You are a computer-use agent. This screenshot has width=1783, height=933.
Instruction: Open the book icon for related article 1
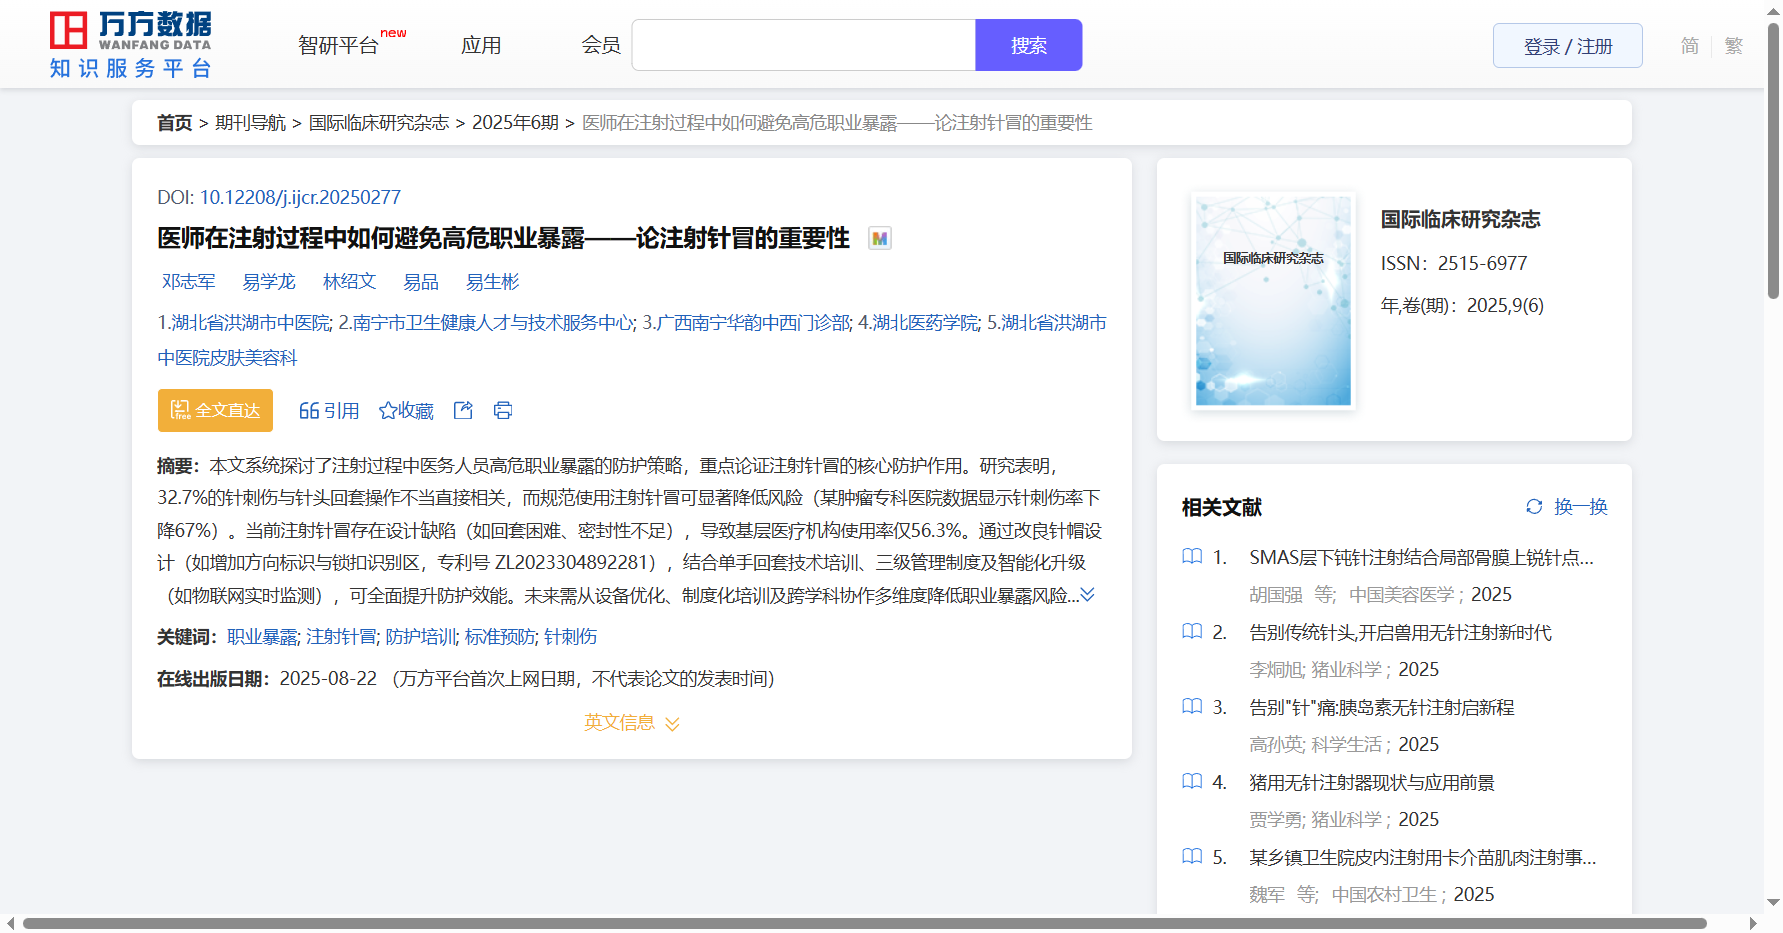(x=1192, y=556)
